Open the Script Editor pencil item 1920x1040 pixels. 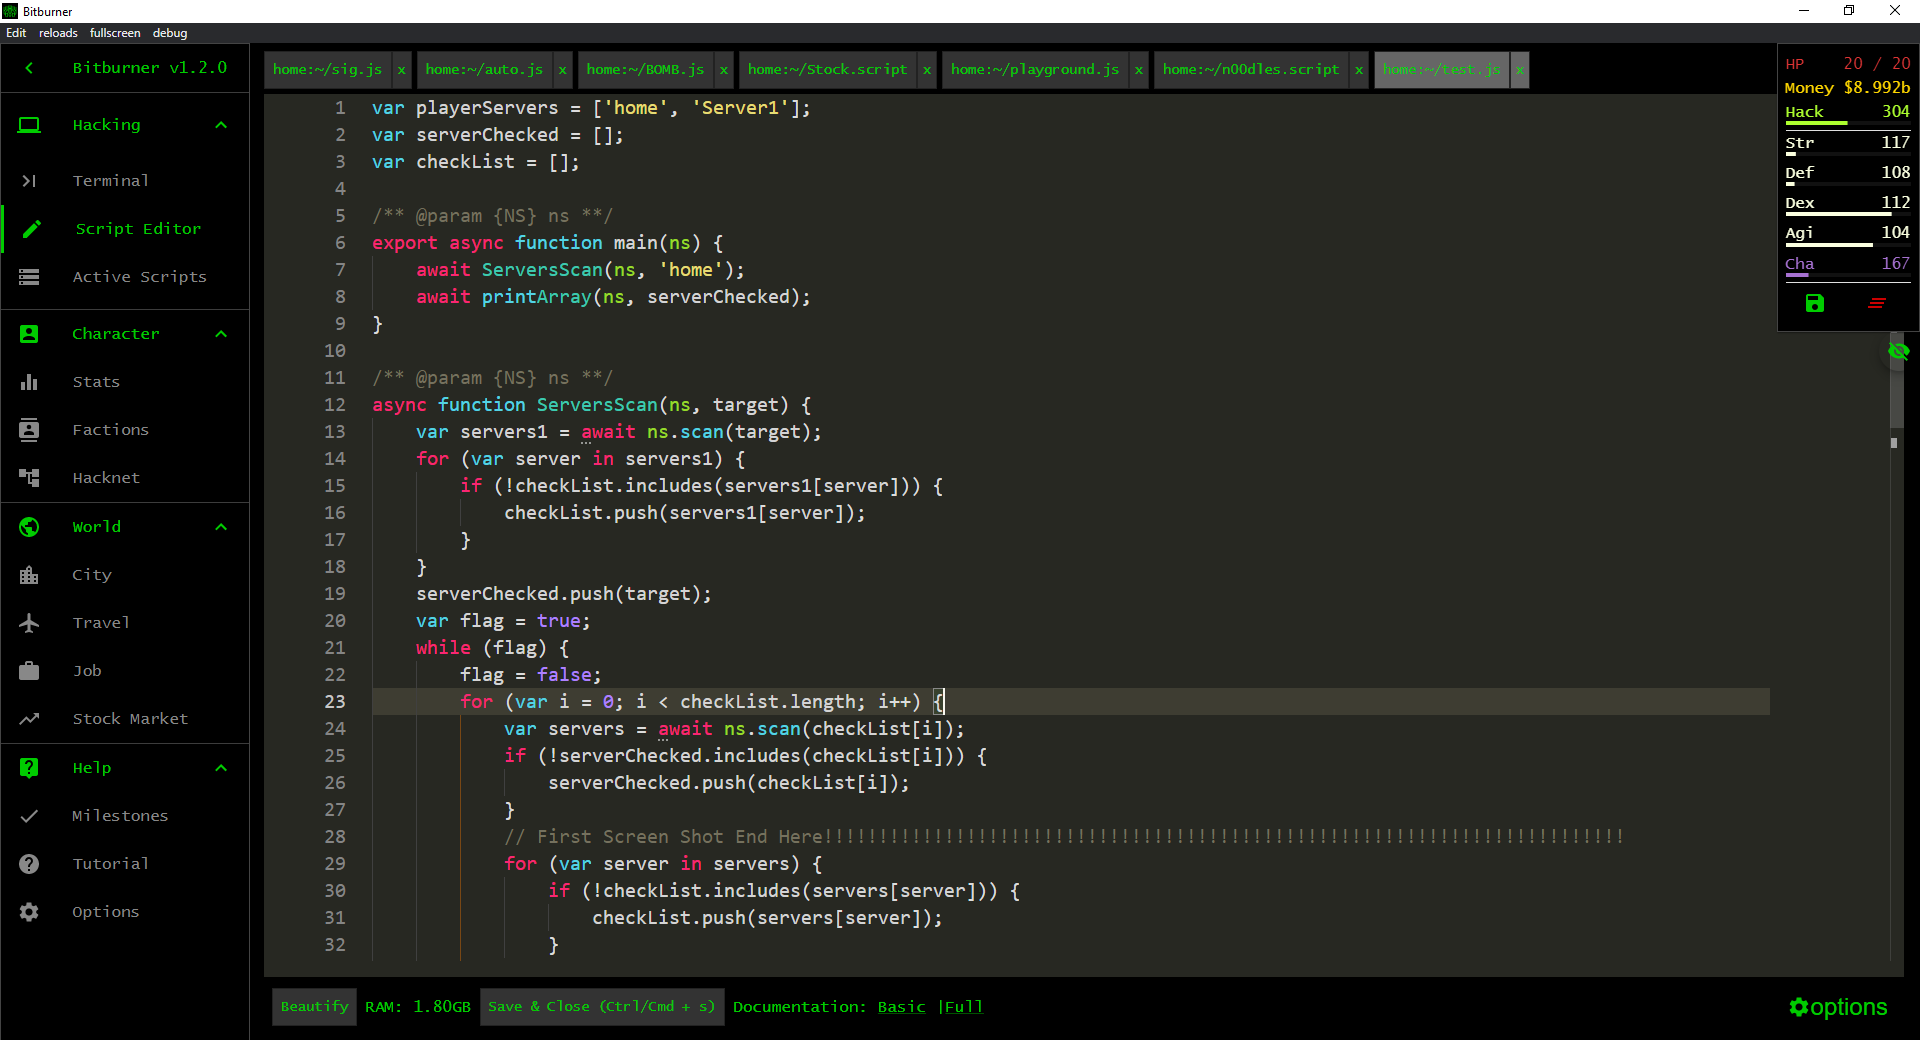pyautogui.click(x=125, y=229)
